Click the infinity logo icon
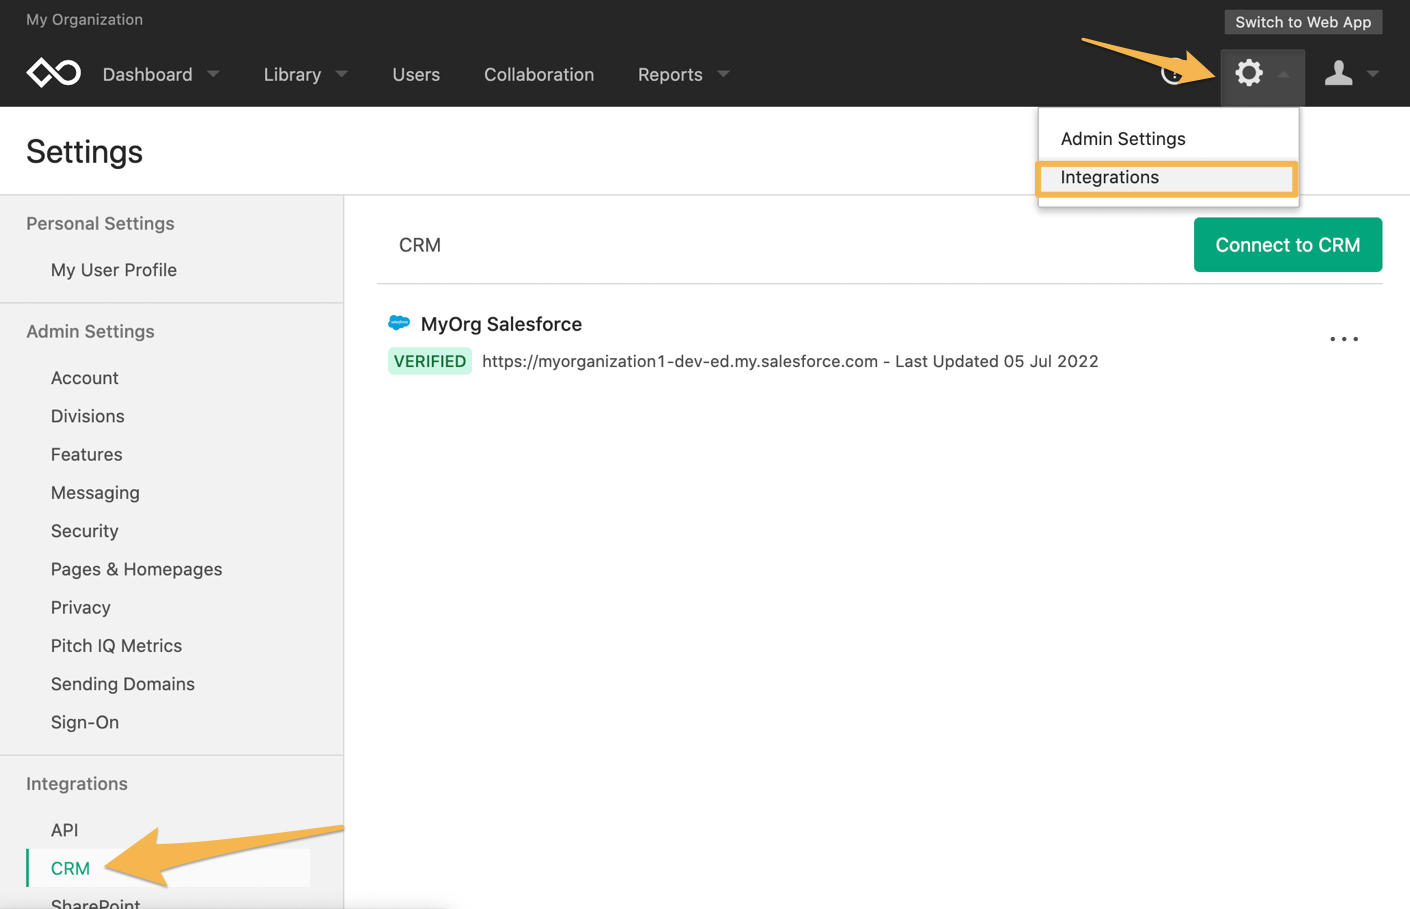 (53, 73)
